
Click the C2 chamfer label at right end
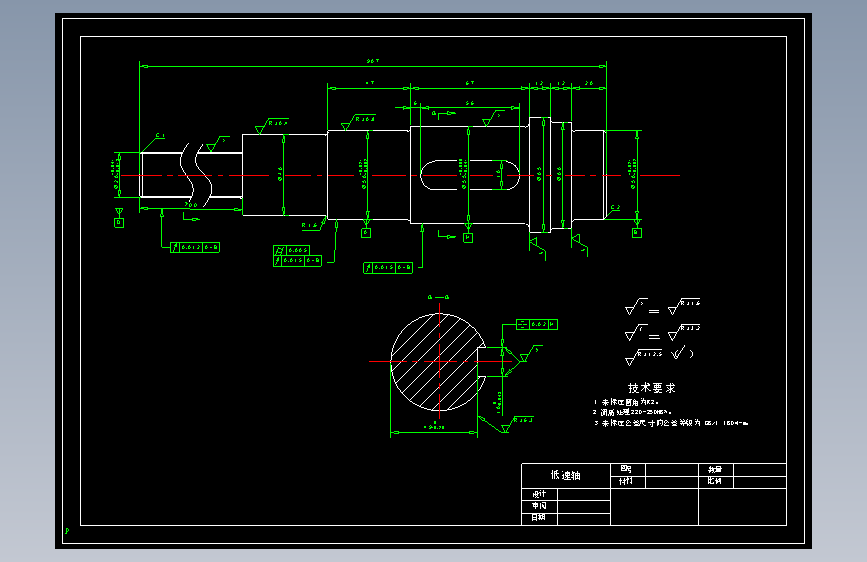tap(615, 207)
